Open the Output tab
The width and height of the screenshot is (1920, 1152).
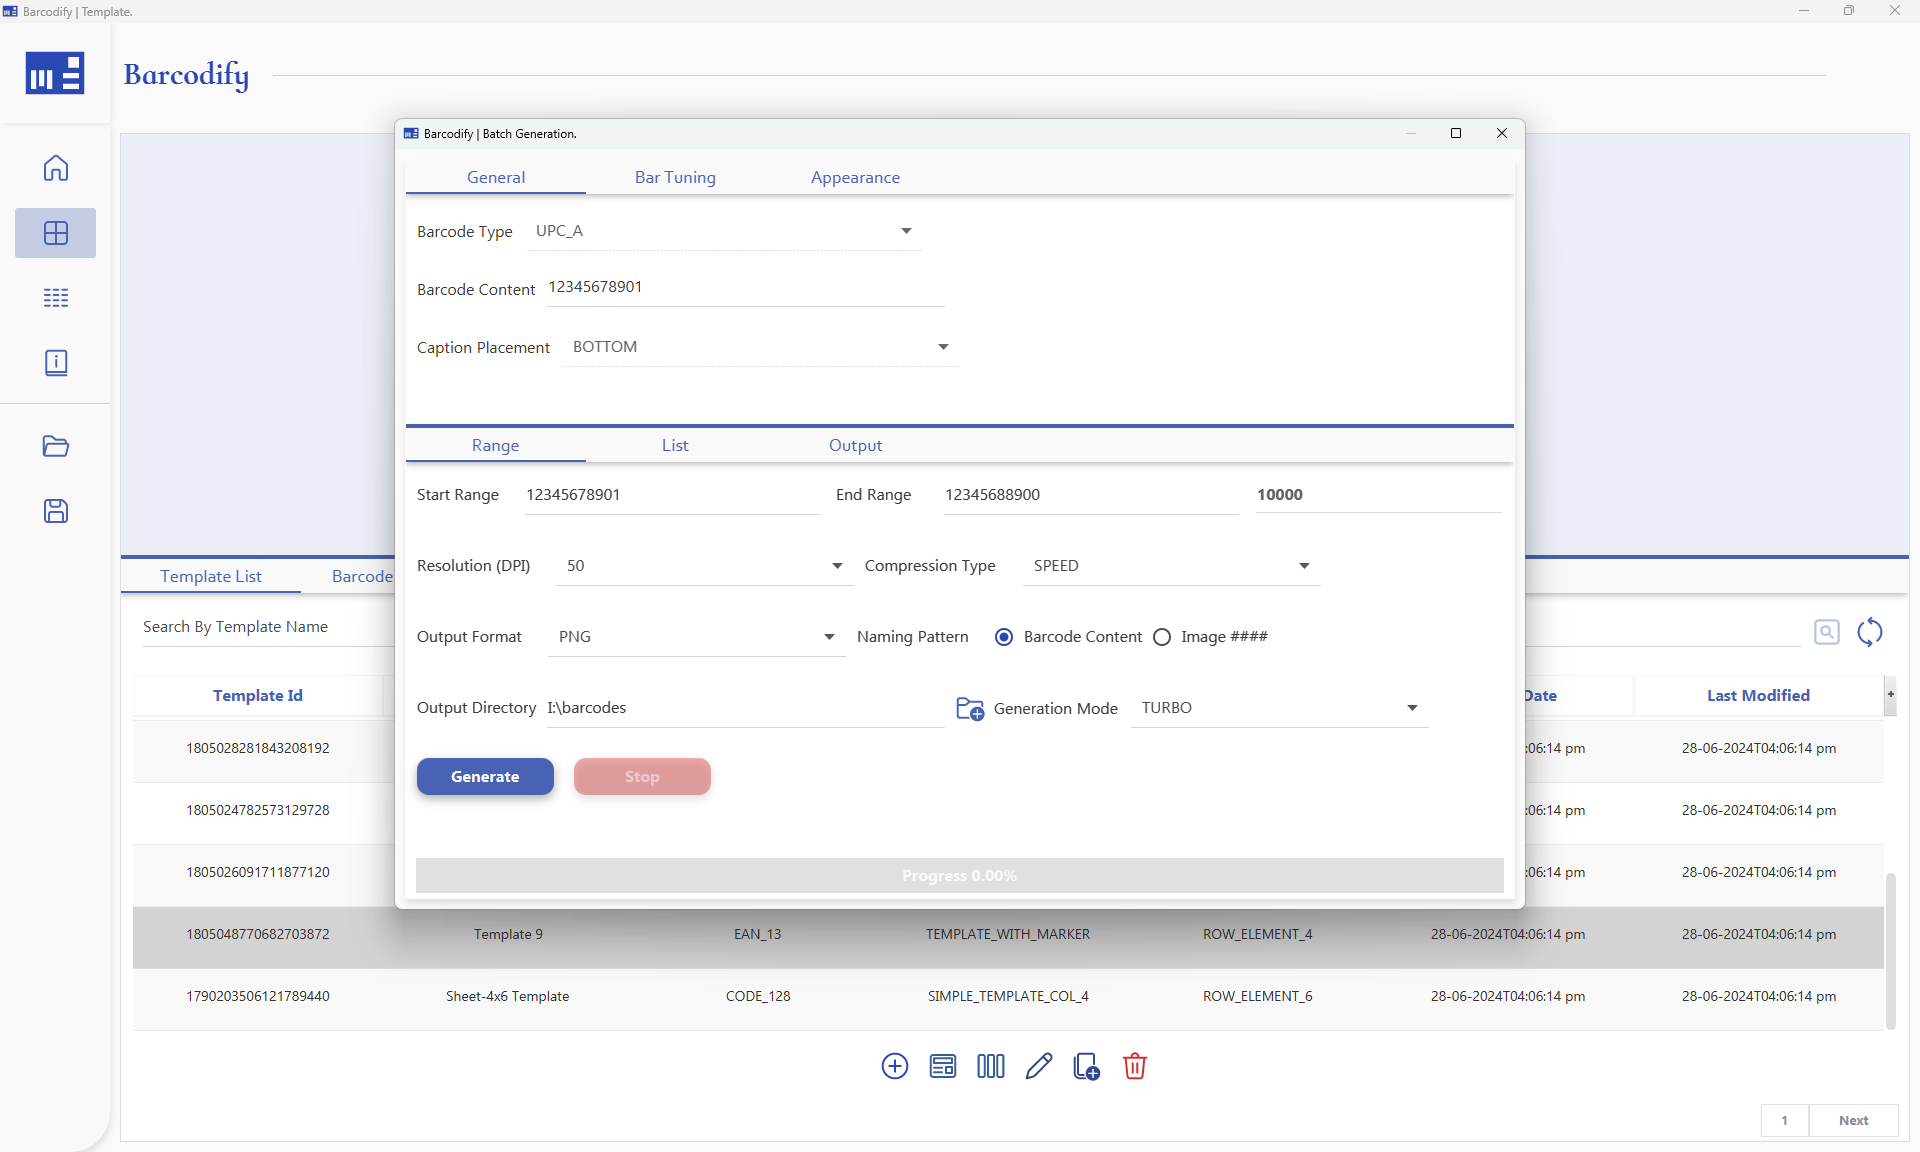click(x=855, y=445)
